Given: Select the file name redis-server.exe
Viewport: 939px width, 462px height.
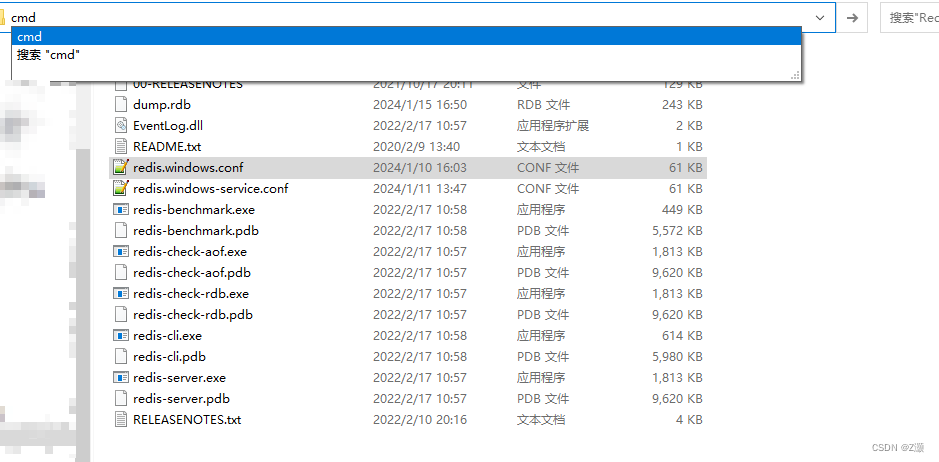Looking at the screenshot, I should [179, 378].
